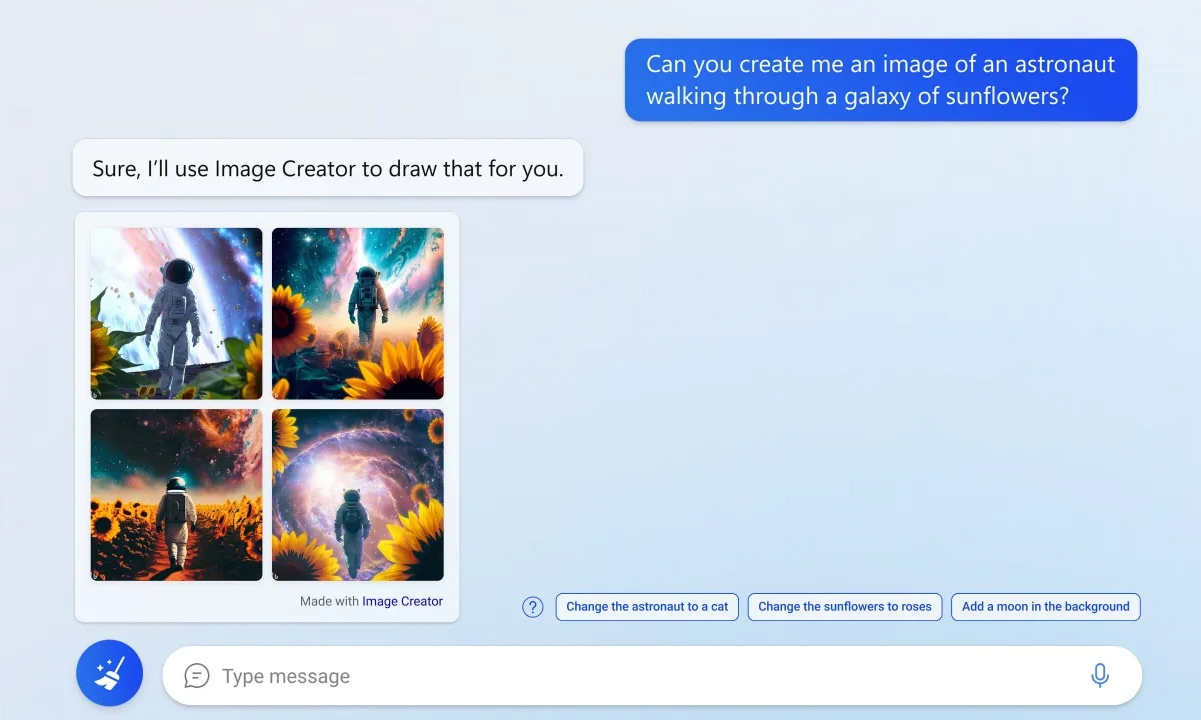The width and height of the screenshot is (1201, 720).
Task: Click the 'Made with' label text
Action: (330, 601)
